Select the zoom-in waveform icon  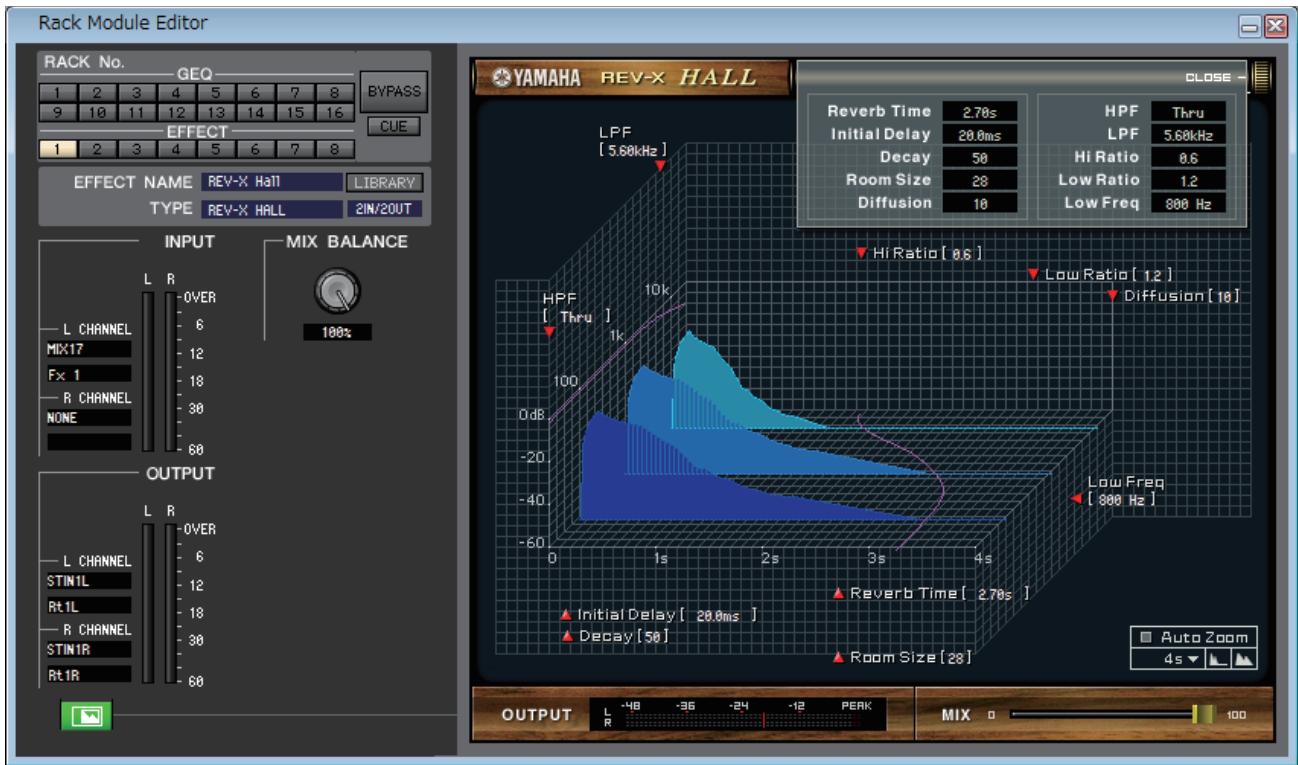click(1245, 659)
